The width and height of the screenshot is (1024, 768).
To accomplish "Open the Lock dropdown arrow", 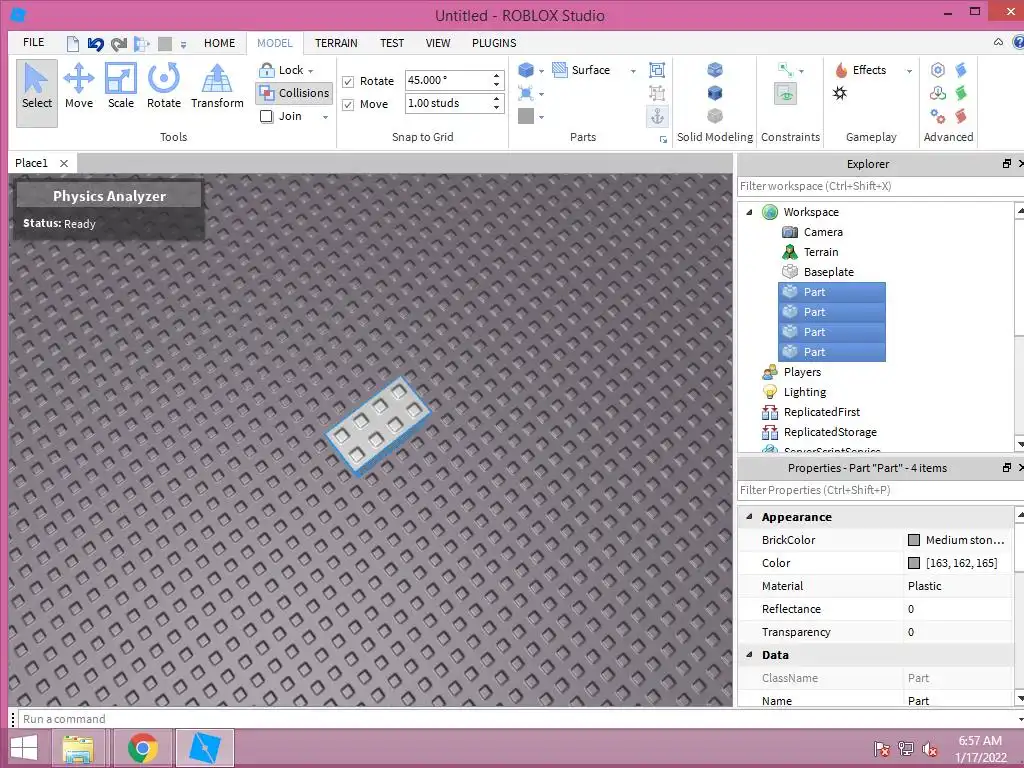I will point(311,71).
